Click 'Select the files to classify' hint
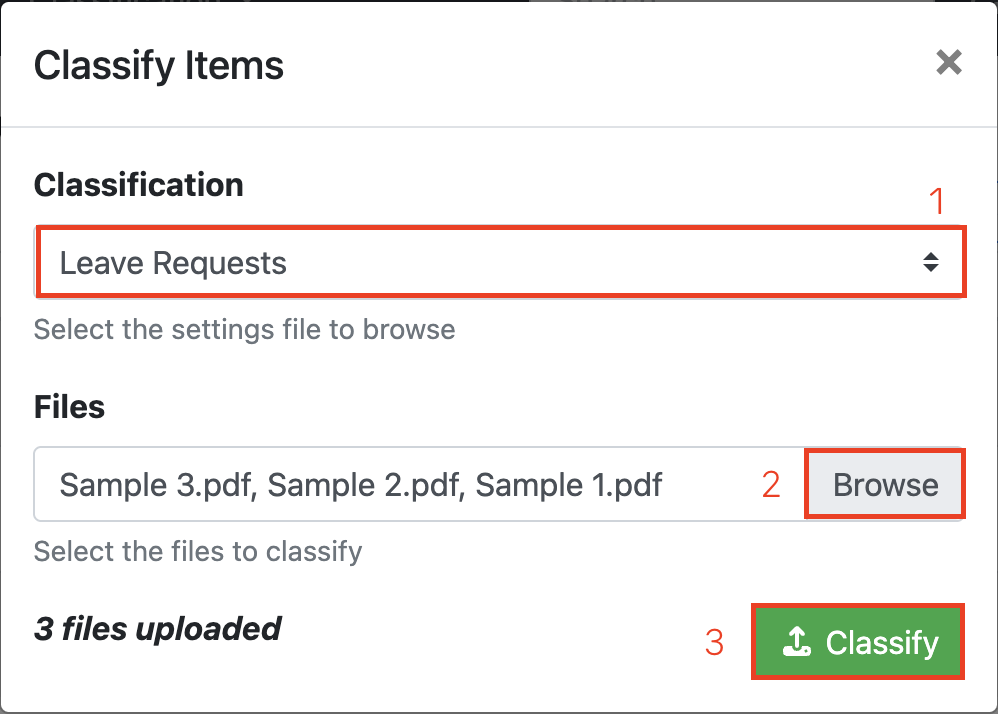The width and height of the screenshot is (998, 714). click(198, 551)
